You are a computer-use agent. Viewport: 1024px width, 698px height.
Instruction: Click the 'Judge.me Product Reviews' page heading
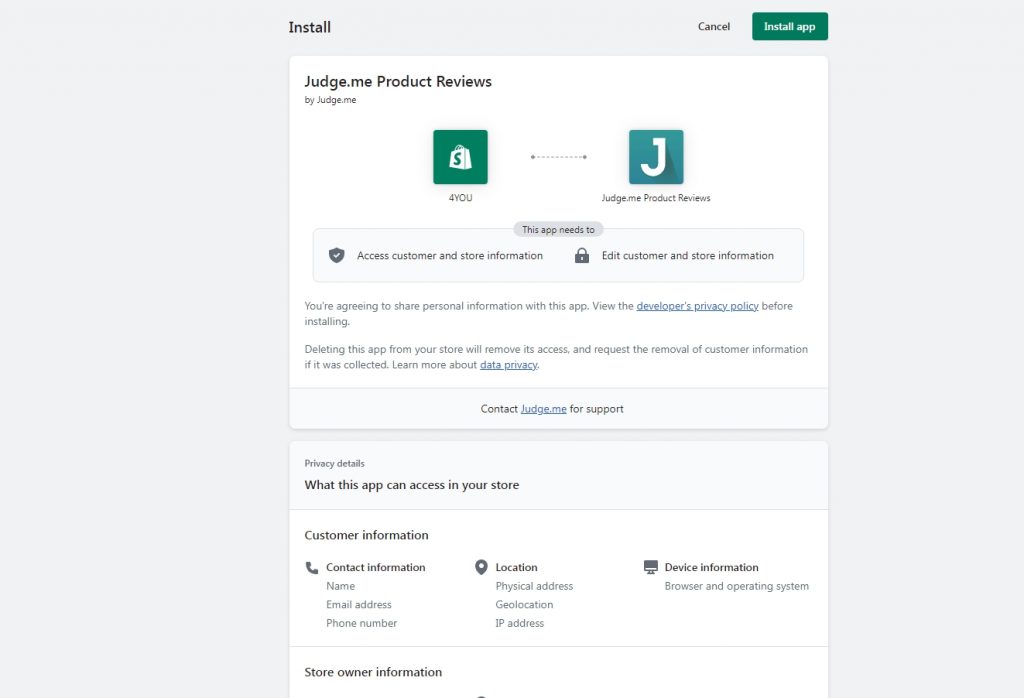(398, 82)
